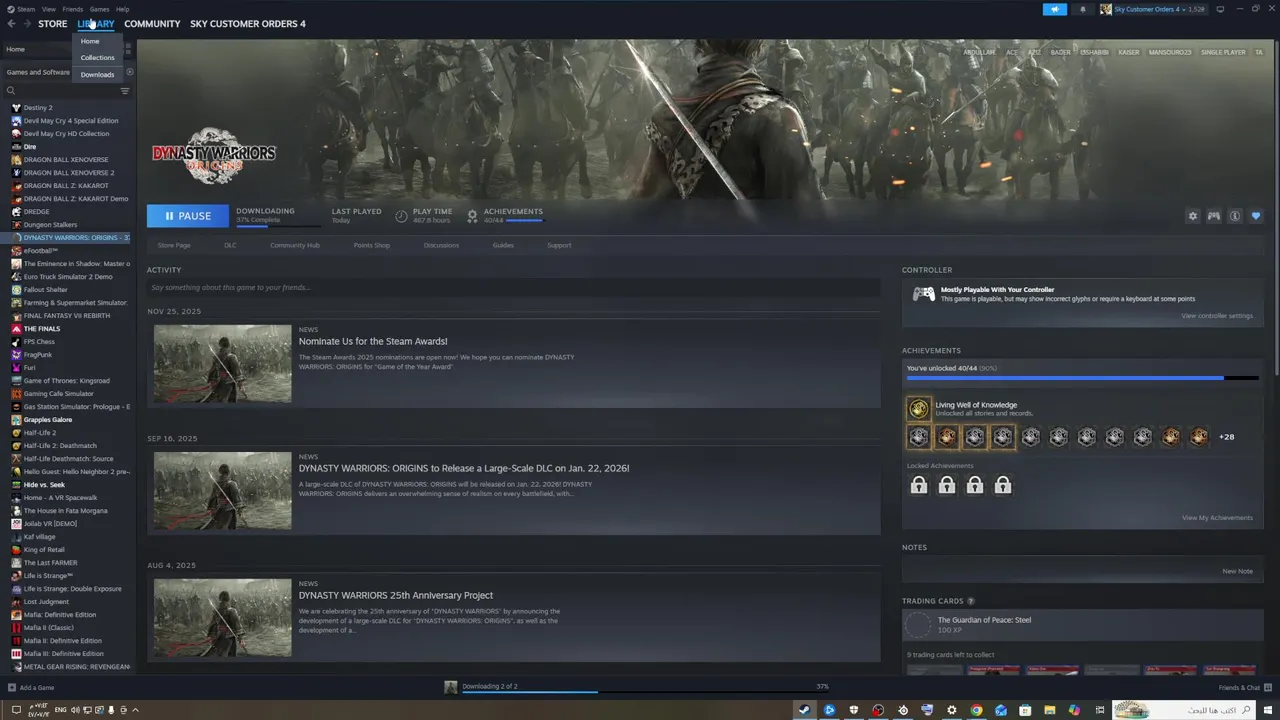Open the Friends menu
This screenshot has width=1280, height=720.
(73, 9)
